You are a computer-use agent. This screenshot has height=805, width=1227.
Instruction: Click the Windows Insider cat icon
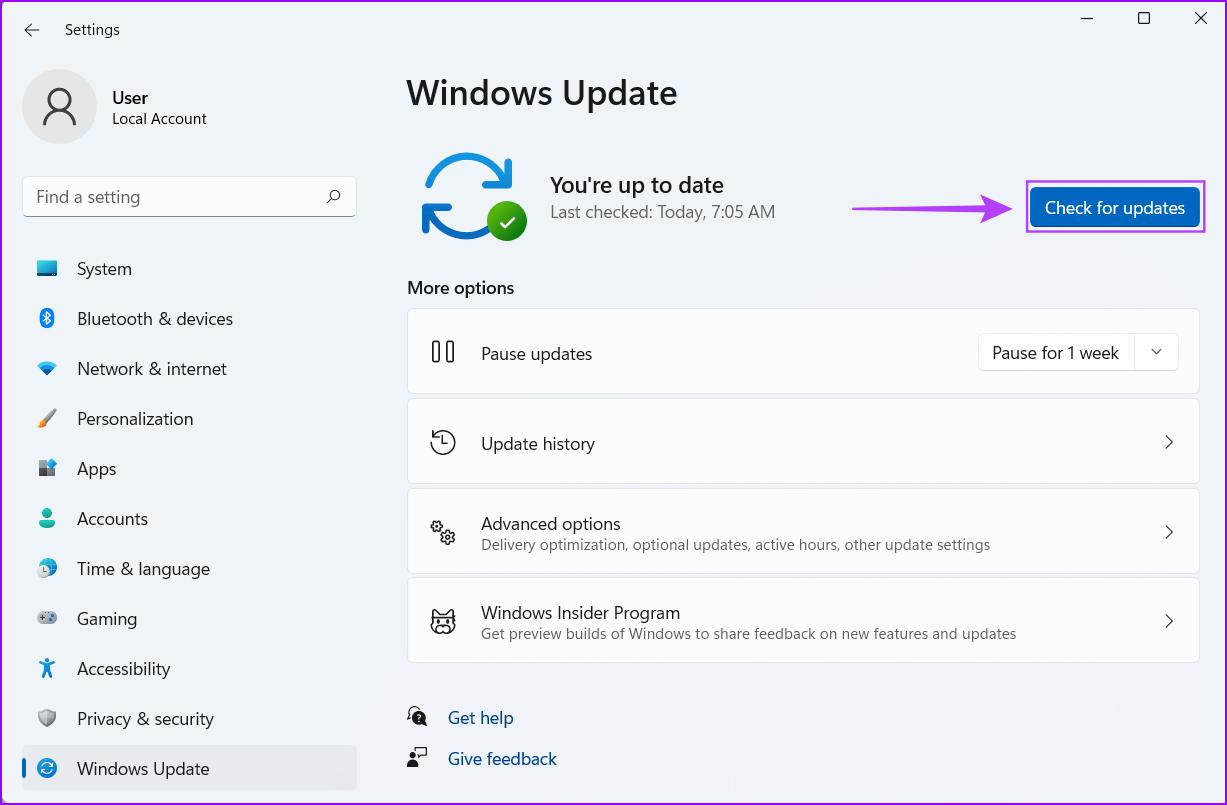pos(443,621)
